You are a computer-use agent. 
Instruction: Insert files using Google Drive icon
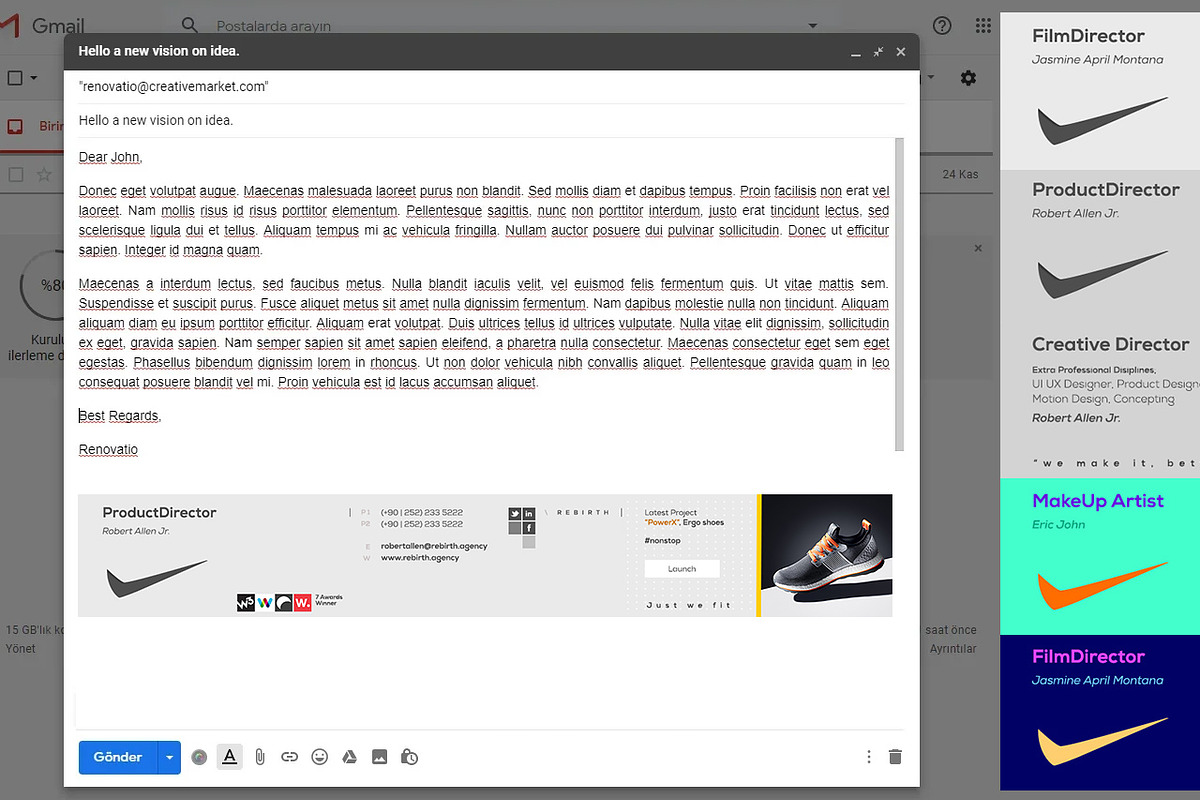coord(350,757)
